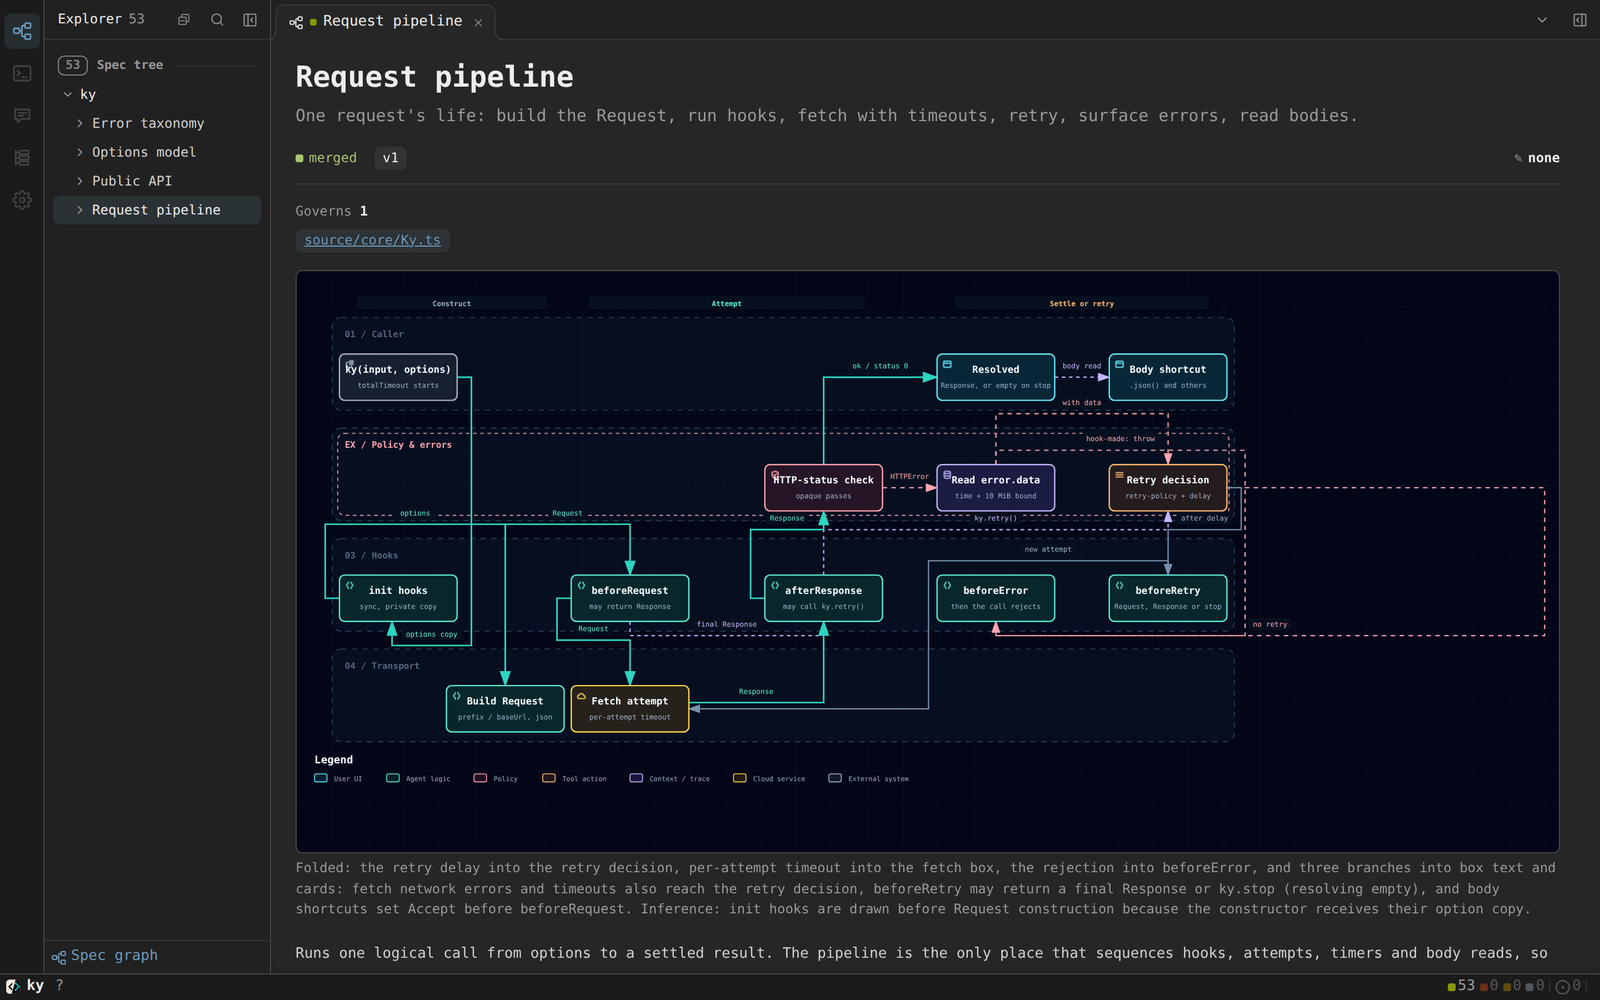The height and width of the screenshot is (1000, 1600).
Task: Close the Request pipeline tab
Action: point(478,22)
